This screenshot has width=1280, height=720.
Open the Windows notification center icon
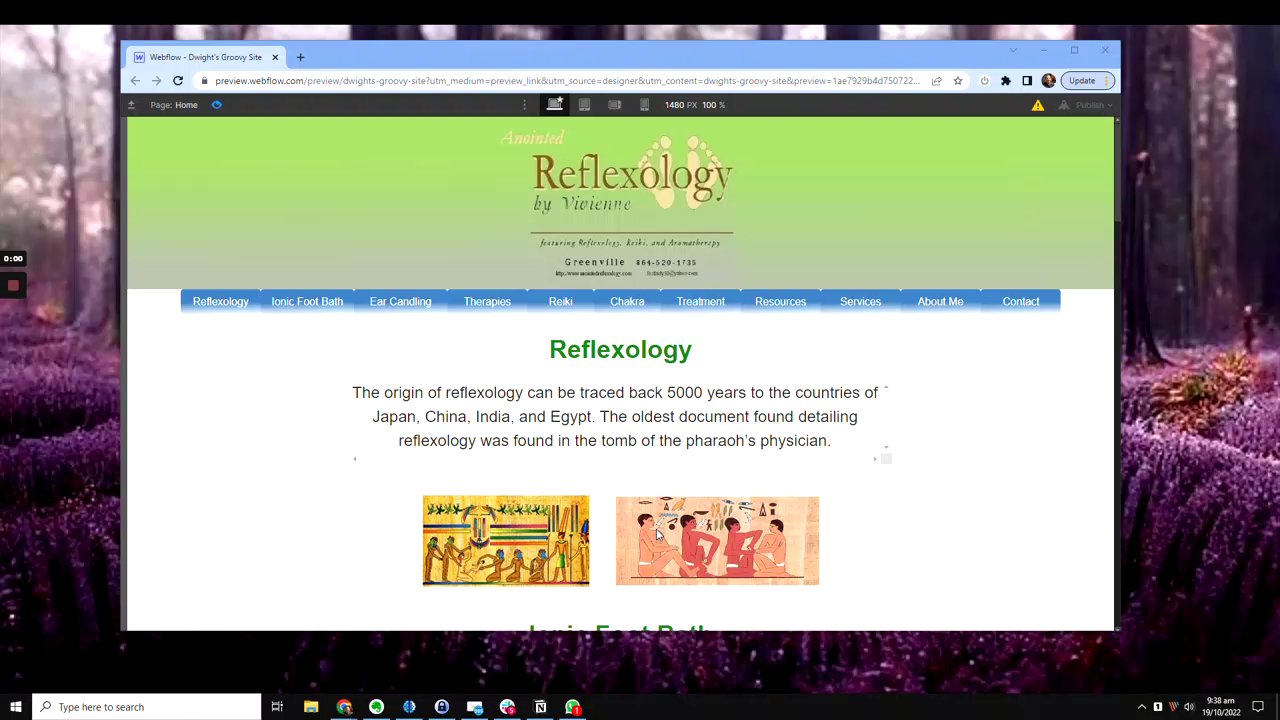pyautogui.click(x=1258, y=707)
